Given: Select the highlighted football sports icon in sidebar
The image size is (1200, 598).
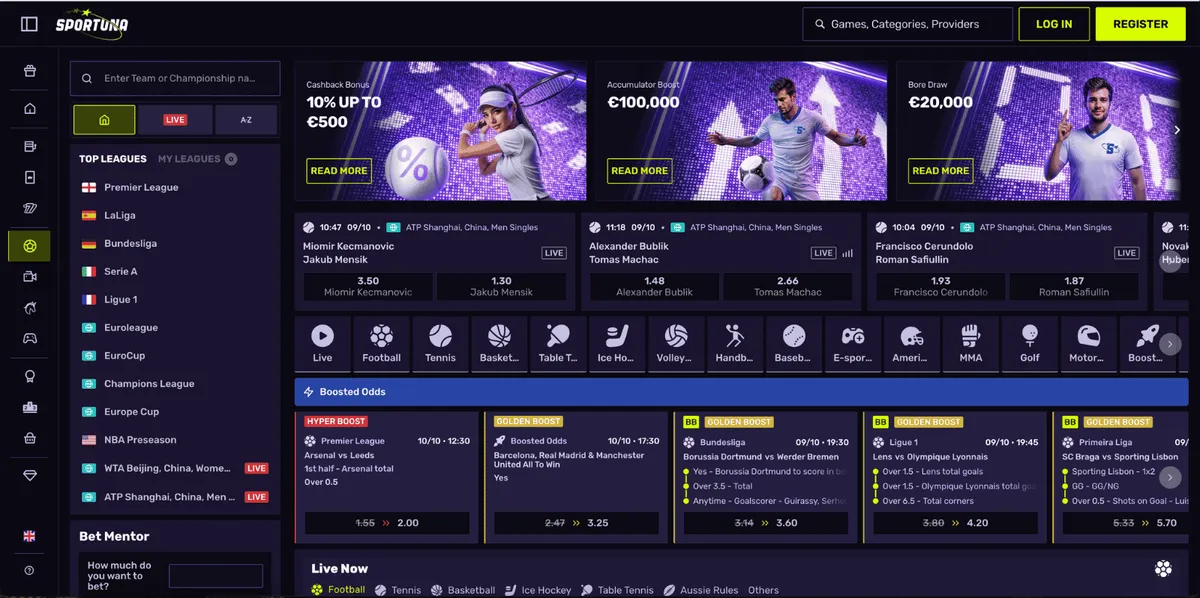Looking at the screenshot, I should (x=30, y=246).
